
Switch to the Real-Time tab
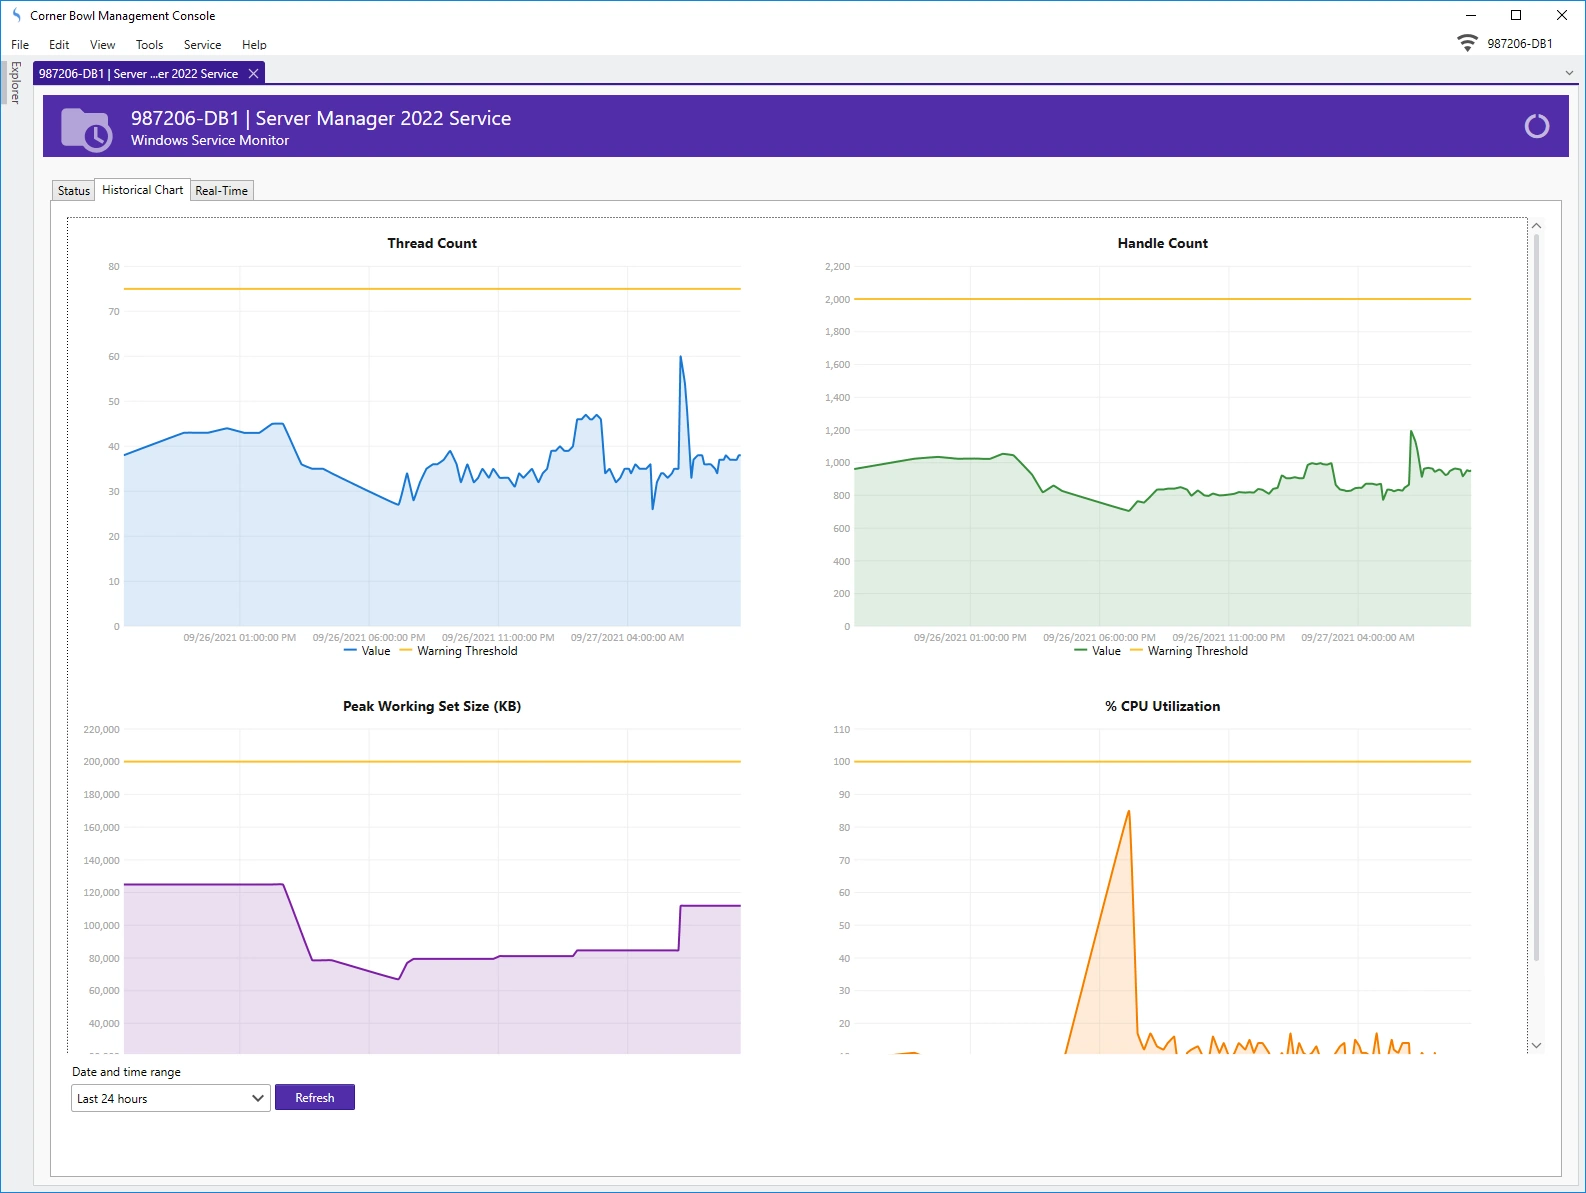pos(221,191)
